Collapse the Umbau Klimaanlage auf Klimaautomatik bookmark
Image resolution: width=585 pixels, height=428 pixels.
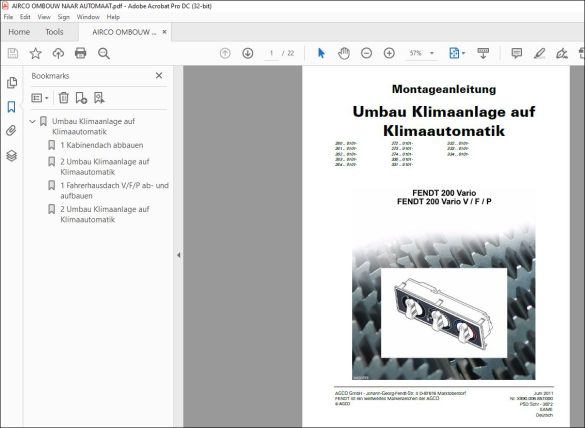32,121
